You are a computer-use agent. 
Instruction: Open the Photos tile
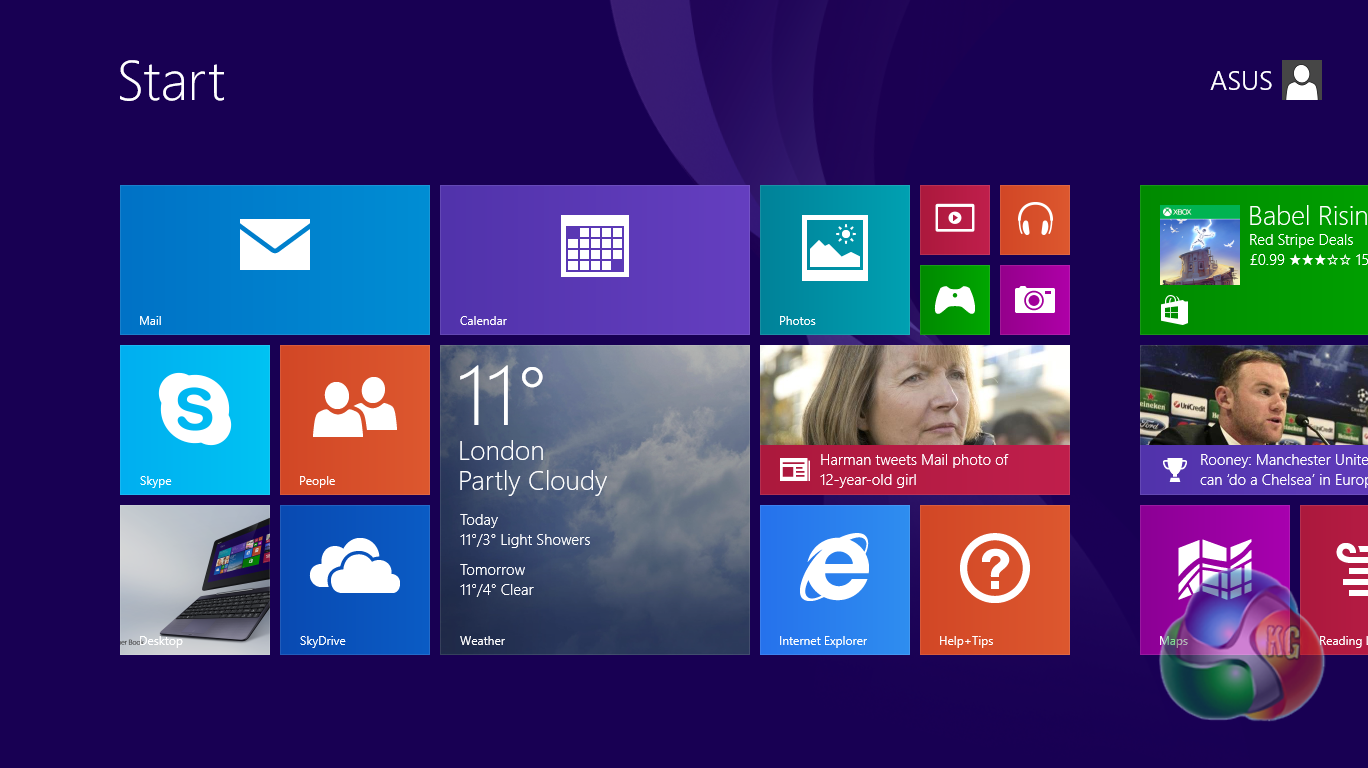[835, 260]
